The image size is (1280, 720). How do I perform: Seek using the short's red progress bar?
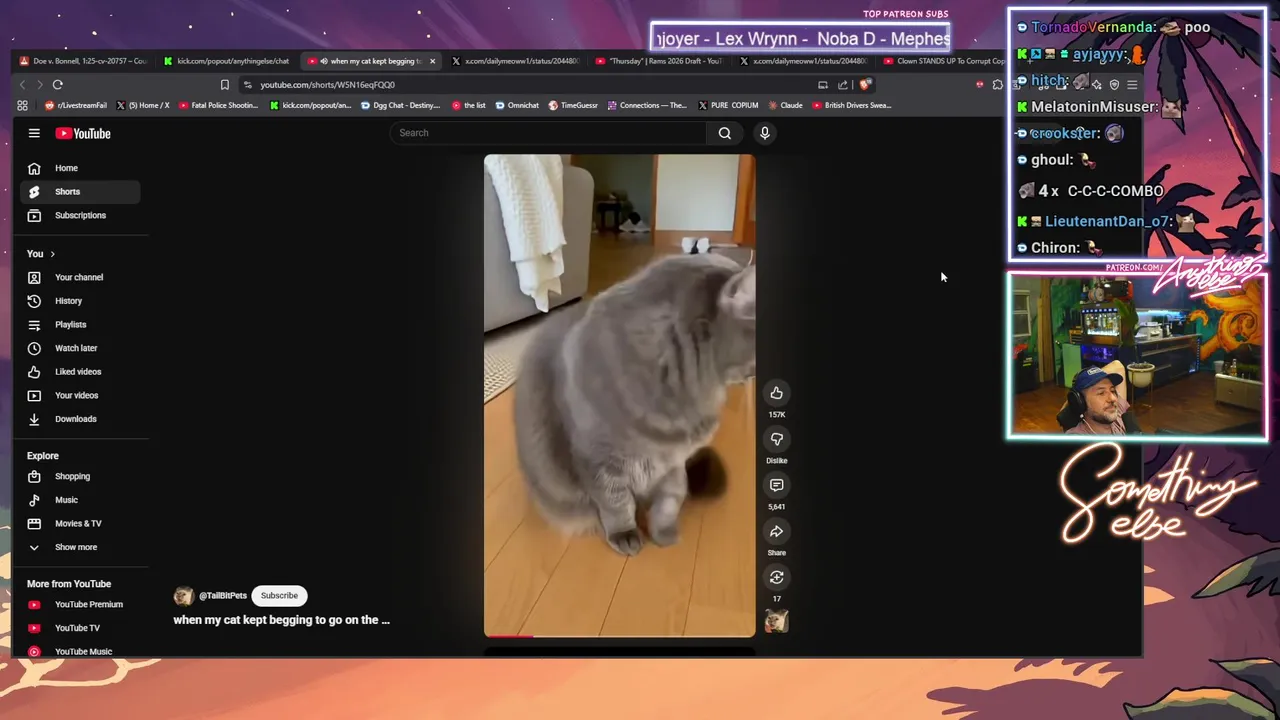(x=620, y=635)
